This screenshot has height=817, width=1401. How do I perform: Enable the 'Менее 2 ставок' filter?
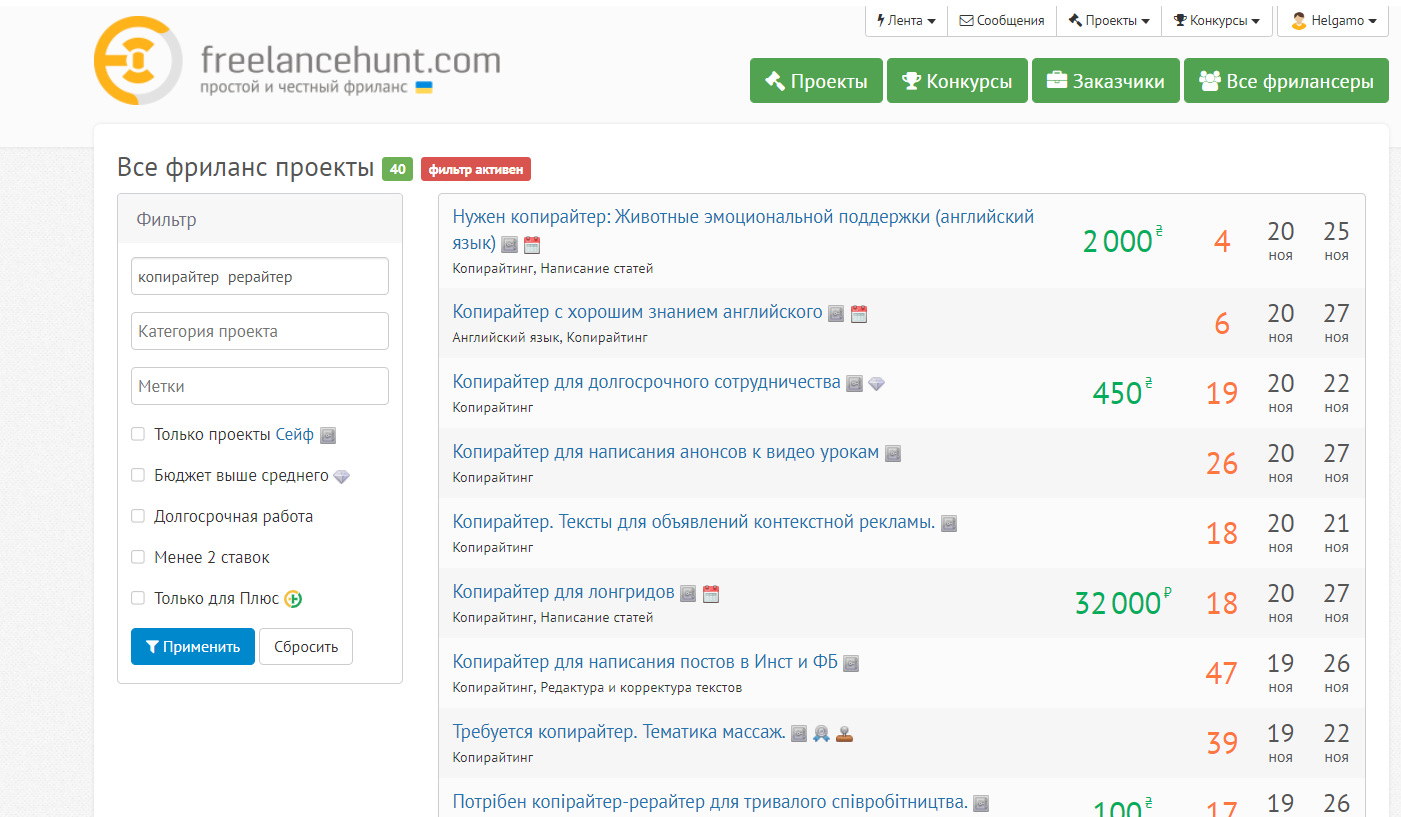(x=137, y=557)
